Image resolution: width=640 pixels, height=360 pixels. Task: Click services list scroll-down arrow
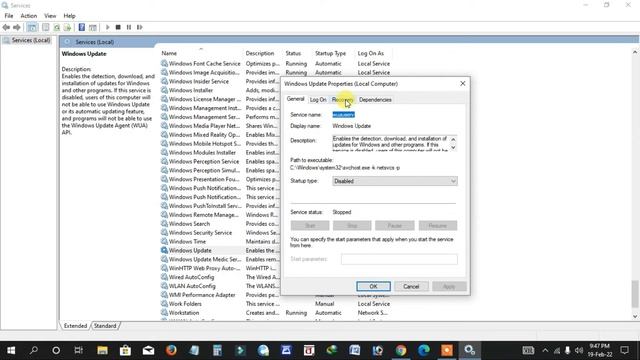(x=635, y=316)
